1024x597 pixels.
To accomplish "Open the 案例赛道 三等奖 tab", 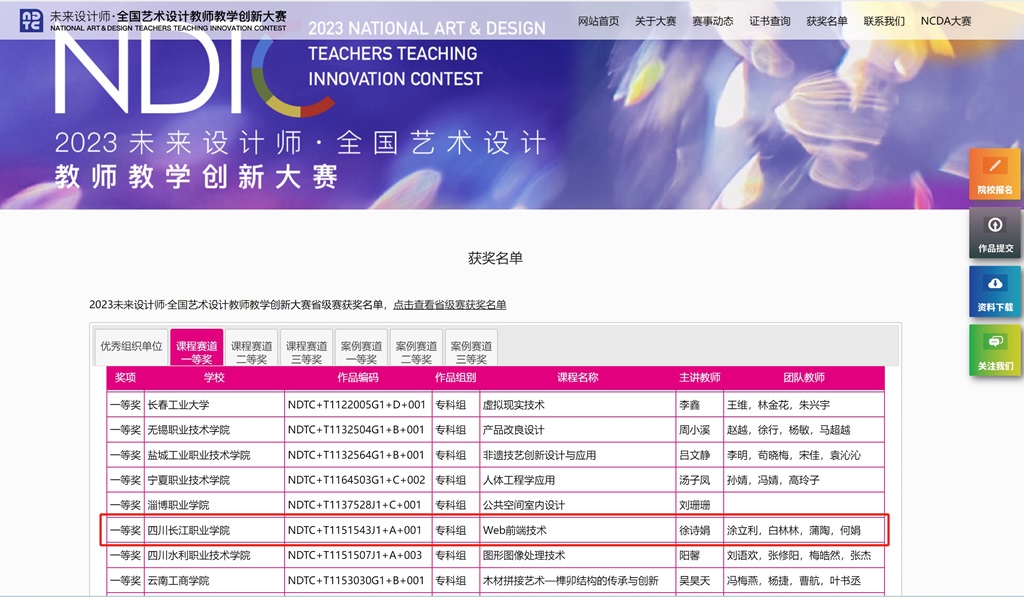I will [x=471, y=347].
